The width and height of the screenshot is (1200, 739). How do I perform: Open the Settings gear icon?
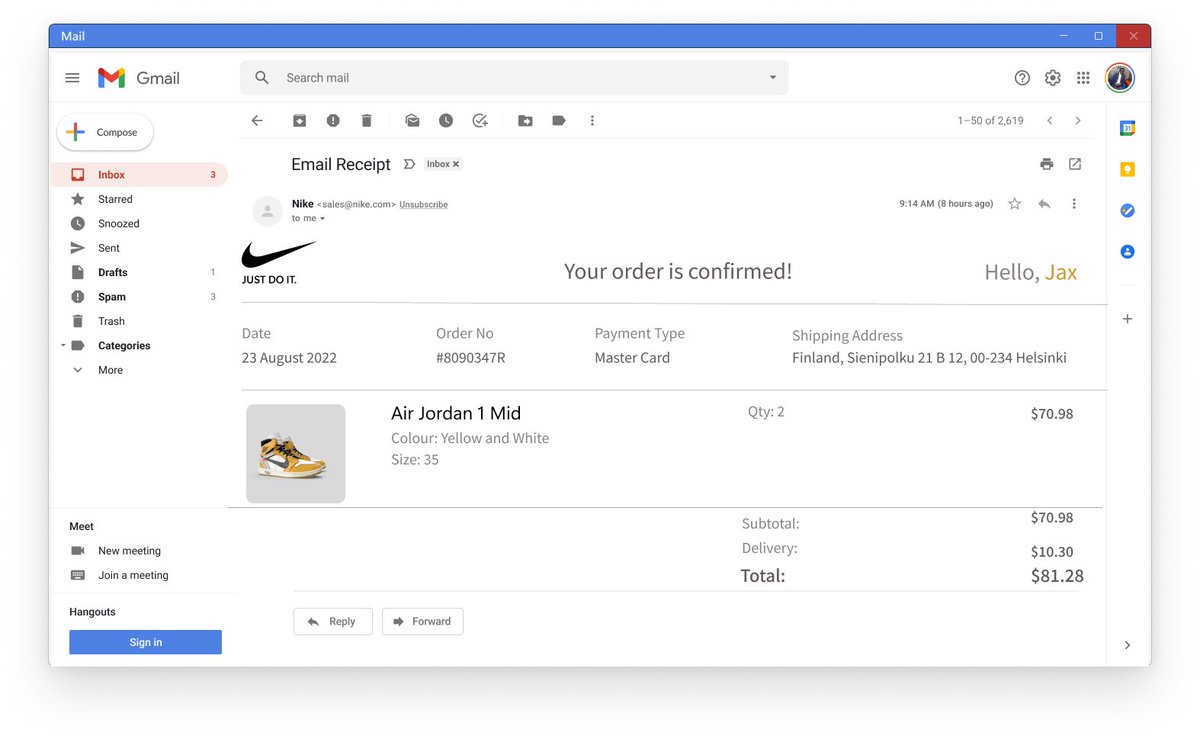click(1053, 78)
